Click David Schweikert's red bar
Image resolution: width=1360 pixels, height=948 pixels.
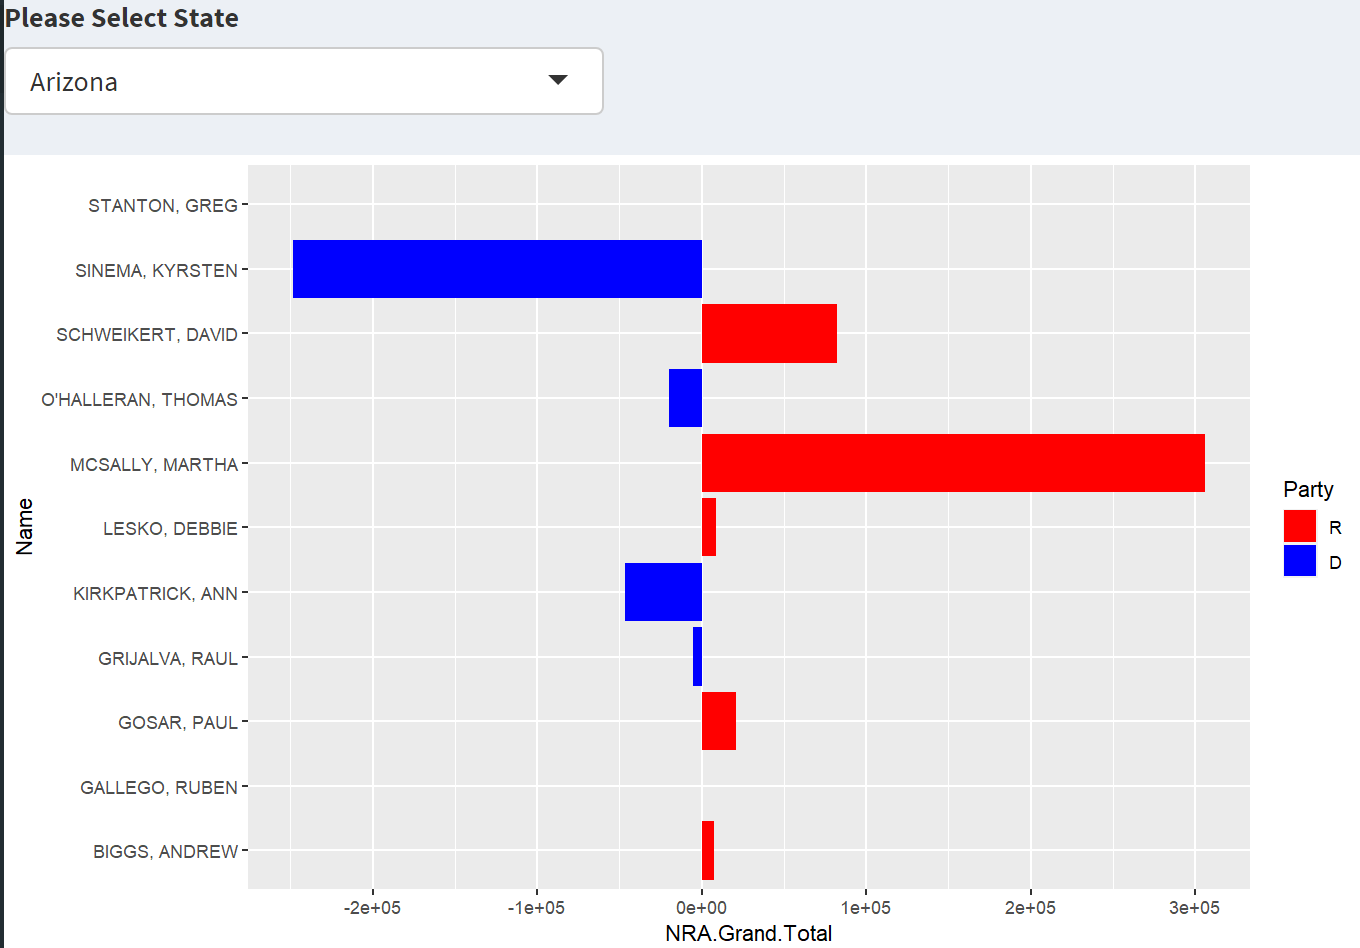pyautogui.click(x=769, y=334)
